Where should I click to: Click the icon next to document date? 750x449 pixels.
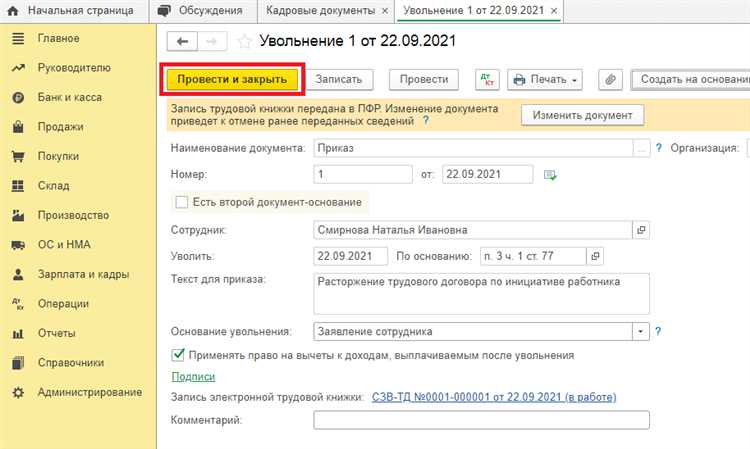pyautogui.click(x=550, y=175)
